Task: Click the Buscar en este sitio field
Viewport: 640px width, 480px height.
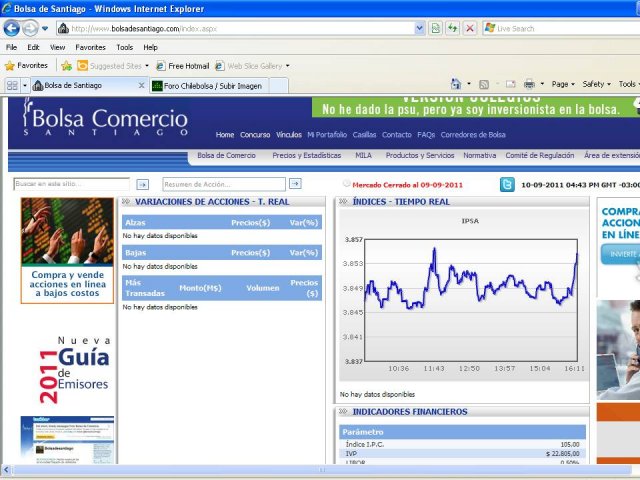Action: click(71, 184)
